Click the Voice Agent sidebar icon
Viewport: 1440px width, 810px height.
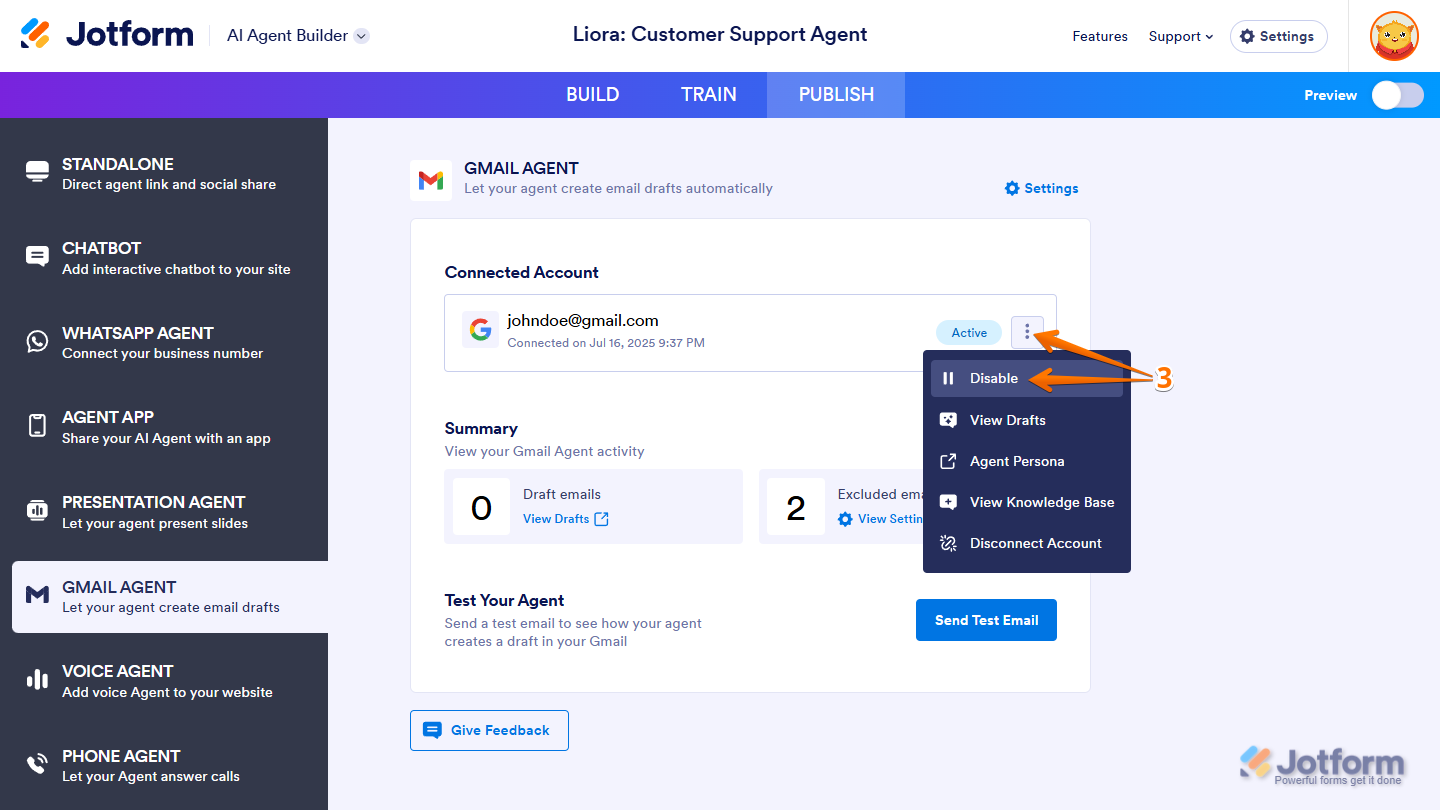[37, 680]
